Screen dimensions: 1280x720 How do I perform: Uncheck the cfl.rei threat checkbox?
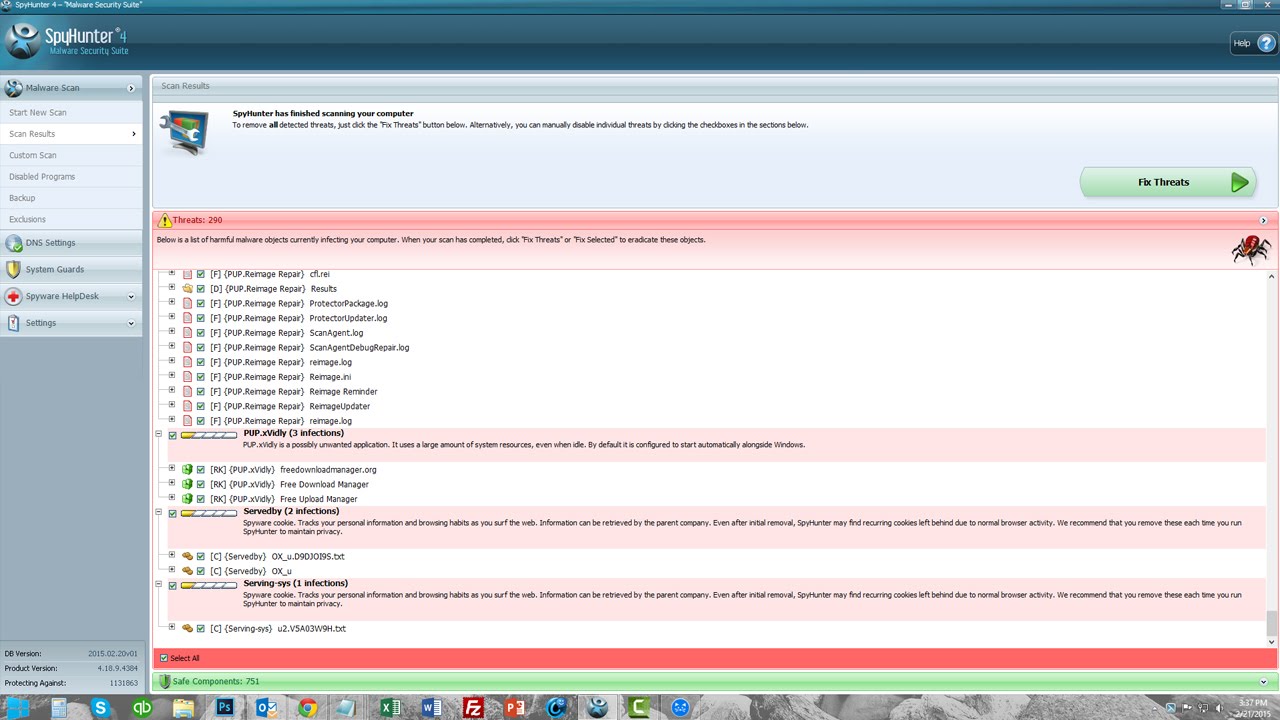coord(201,274)
